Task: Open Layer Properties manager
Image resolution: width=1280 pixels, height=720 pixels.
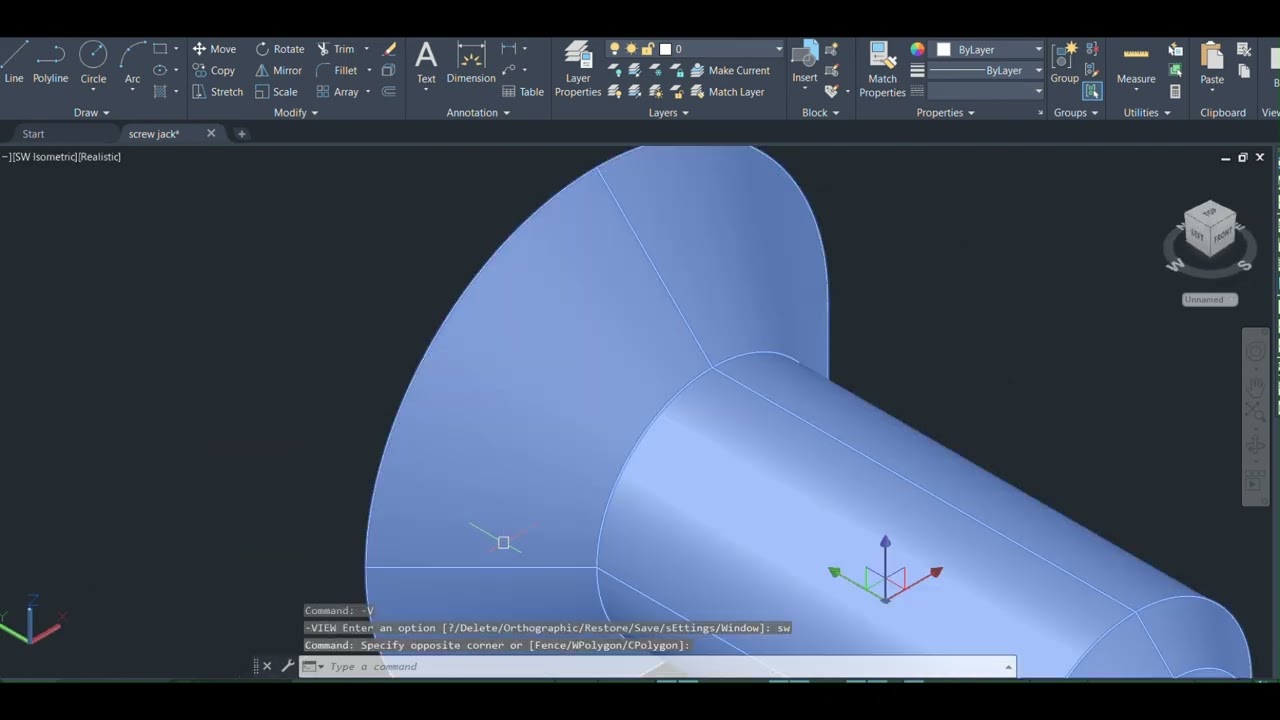Action: pos(578,69)
